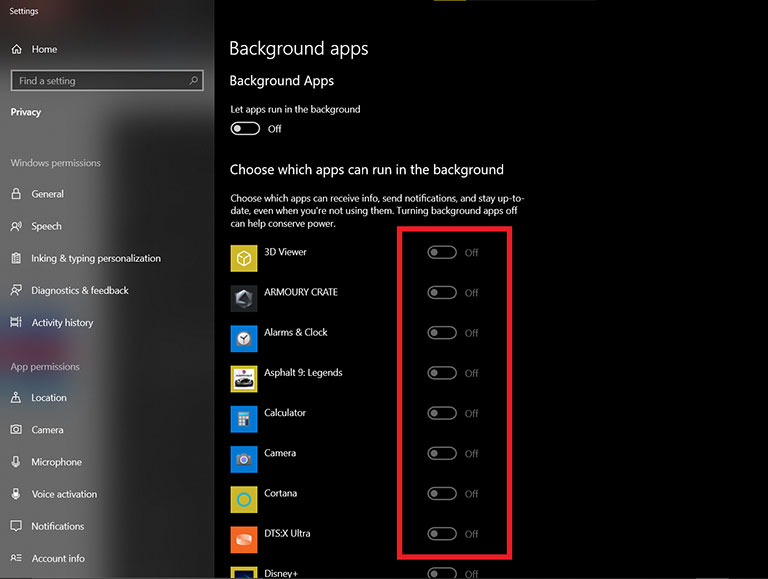Image resolution: width=768 pixels, height=579 pixels.
Task: Click the Windows permissions heading
Action: click(x=55, y=163)
